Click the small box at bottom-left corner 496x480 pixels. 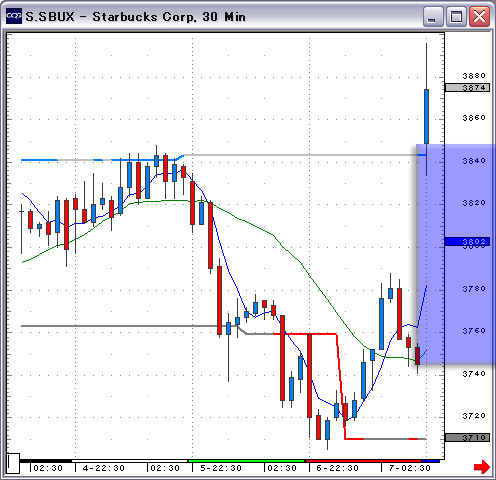coord(14,463)
